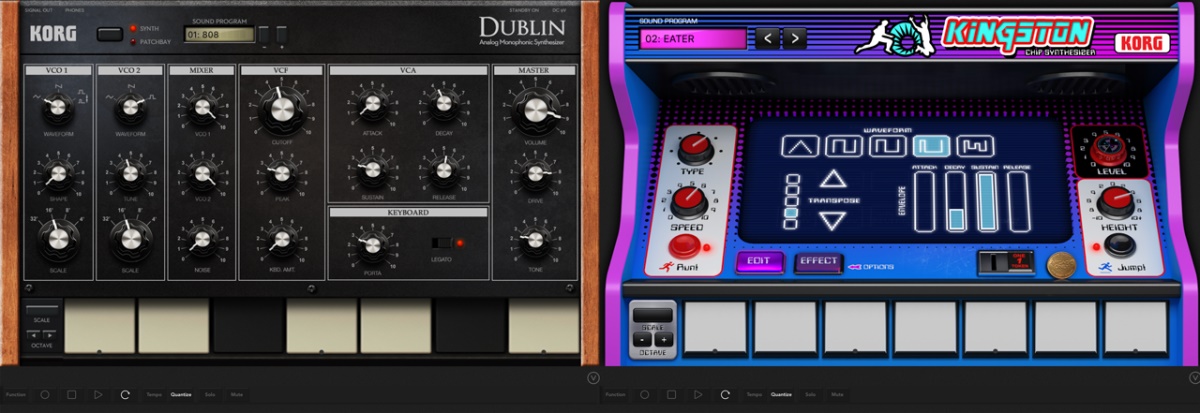Click the loop arrow icon under Dublin
The width and height of the screenshot is (1200, 413).
[x=125, y=395]
